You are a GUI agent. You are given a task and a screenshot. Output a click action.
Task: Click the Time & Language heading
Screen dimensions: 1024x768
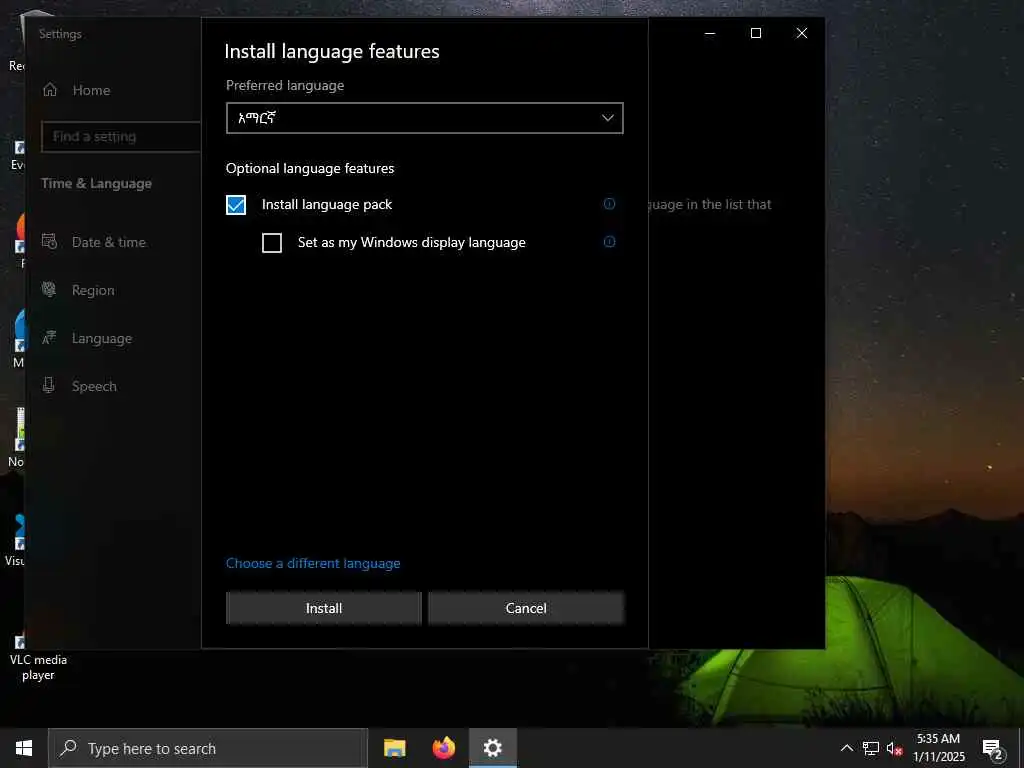tap(97, 184)
